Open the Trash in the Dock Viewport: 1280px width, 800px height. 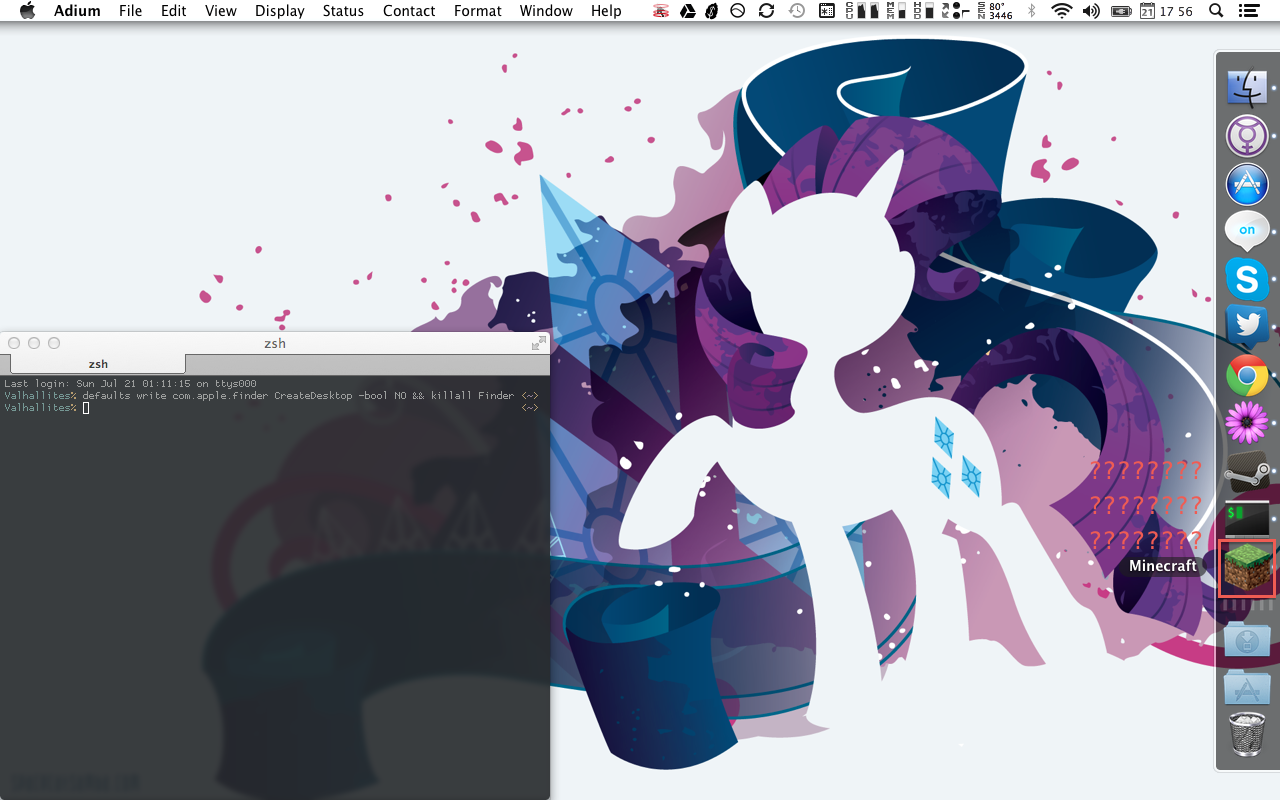tap(1247, 736)
